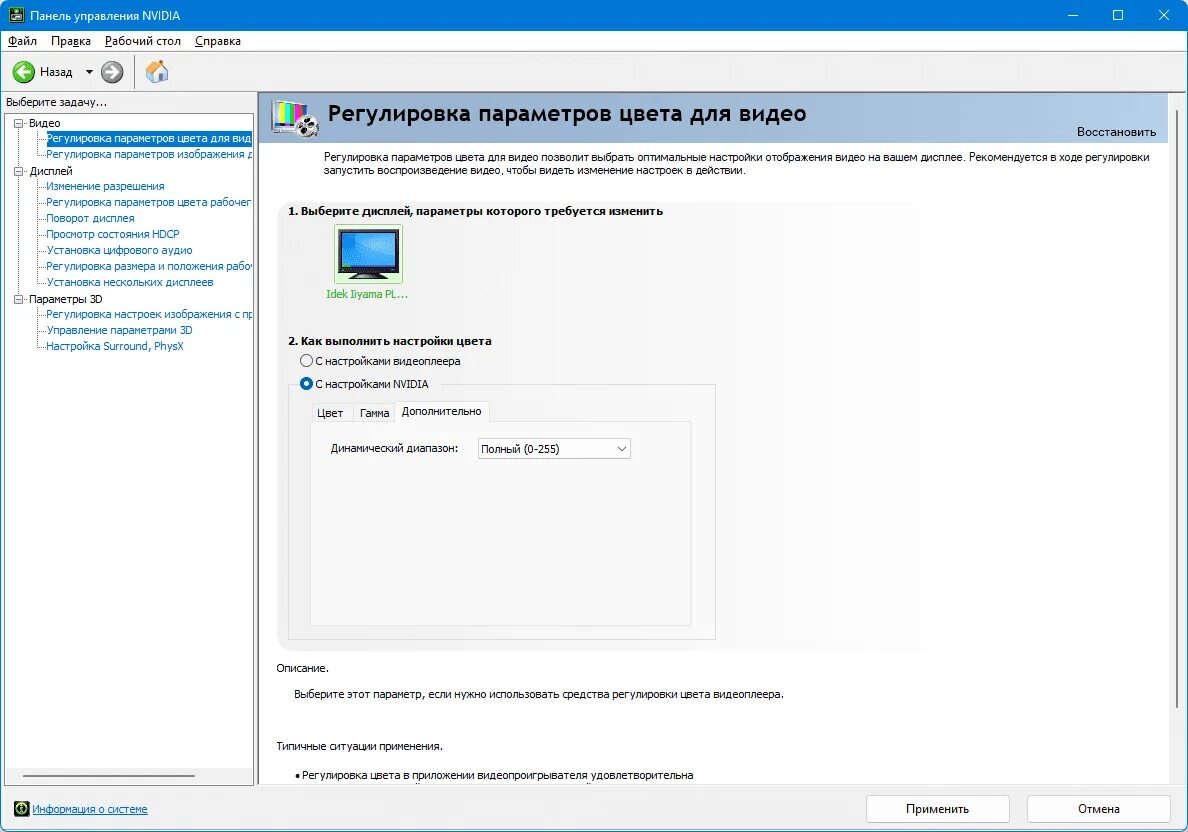Open Регулировка настроек изображения с просмотром
Screen dimensions: 1188x832
coord(148,314)
